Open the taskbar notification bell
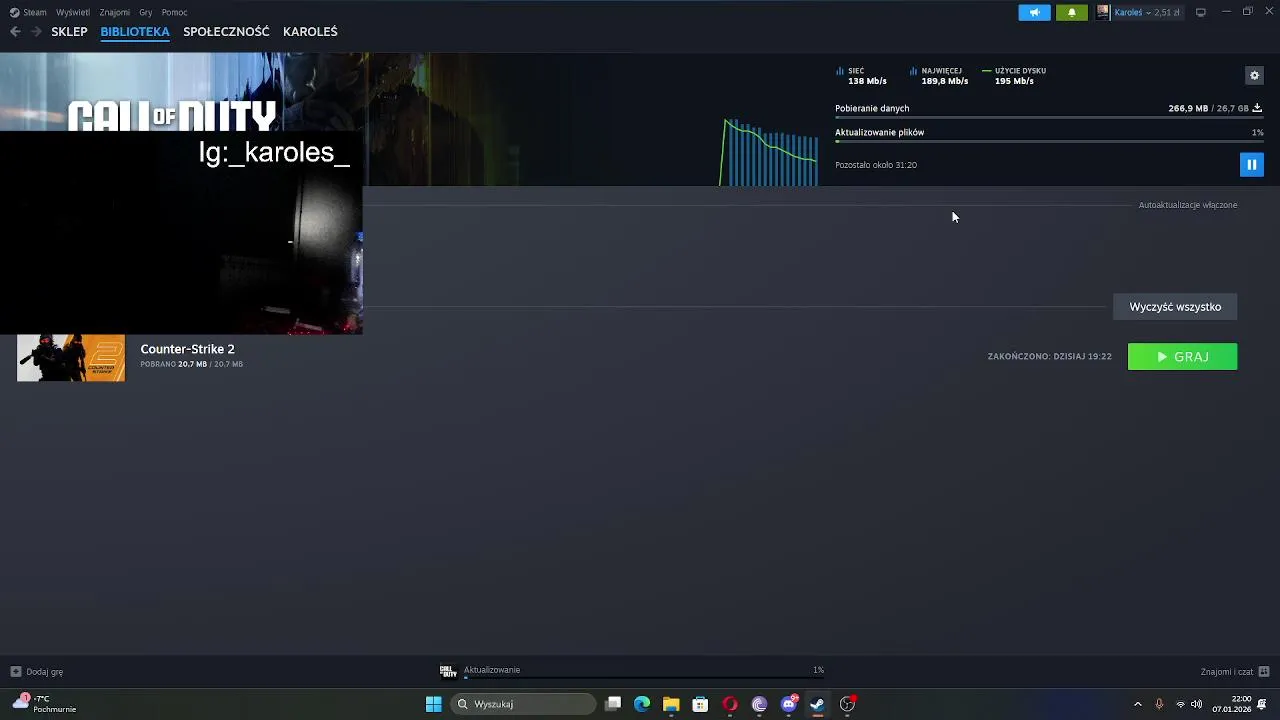 pyautogui.click(x=1263, y=704)
